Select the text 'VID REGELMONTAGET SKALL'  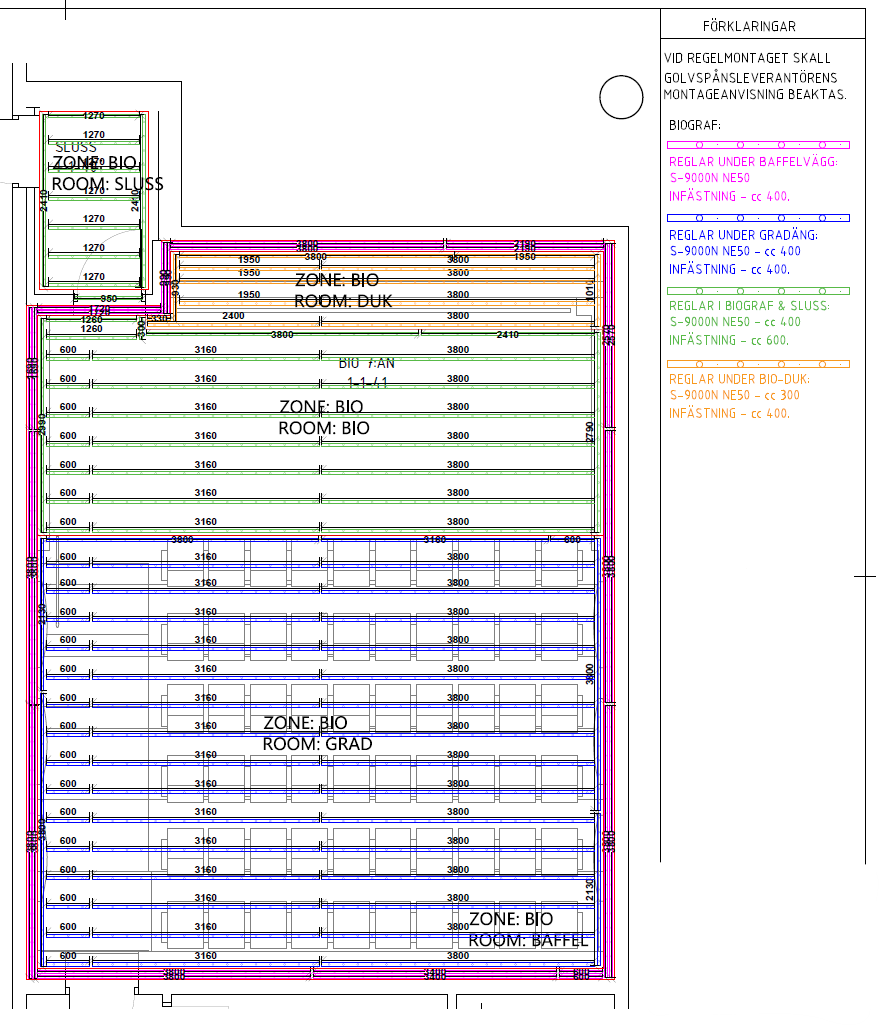point(747,58)
